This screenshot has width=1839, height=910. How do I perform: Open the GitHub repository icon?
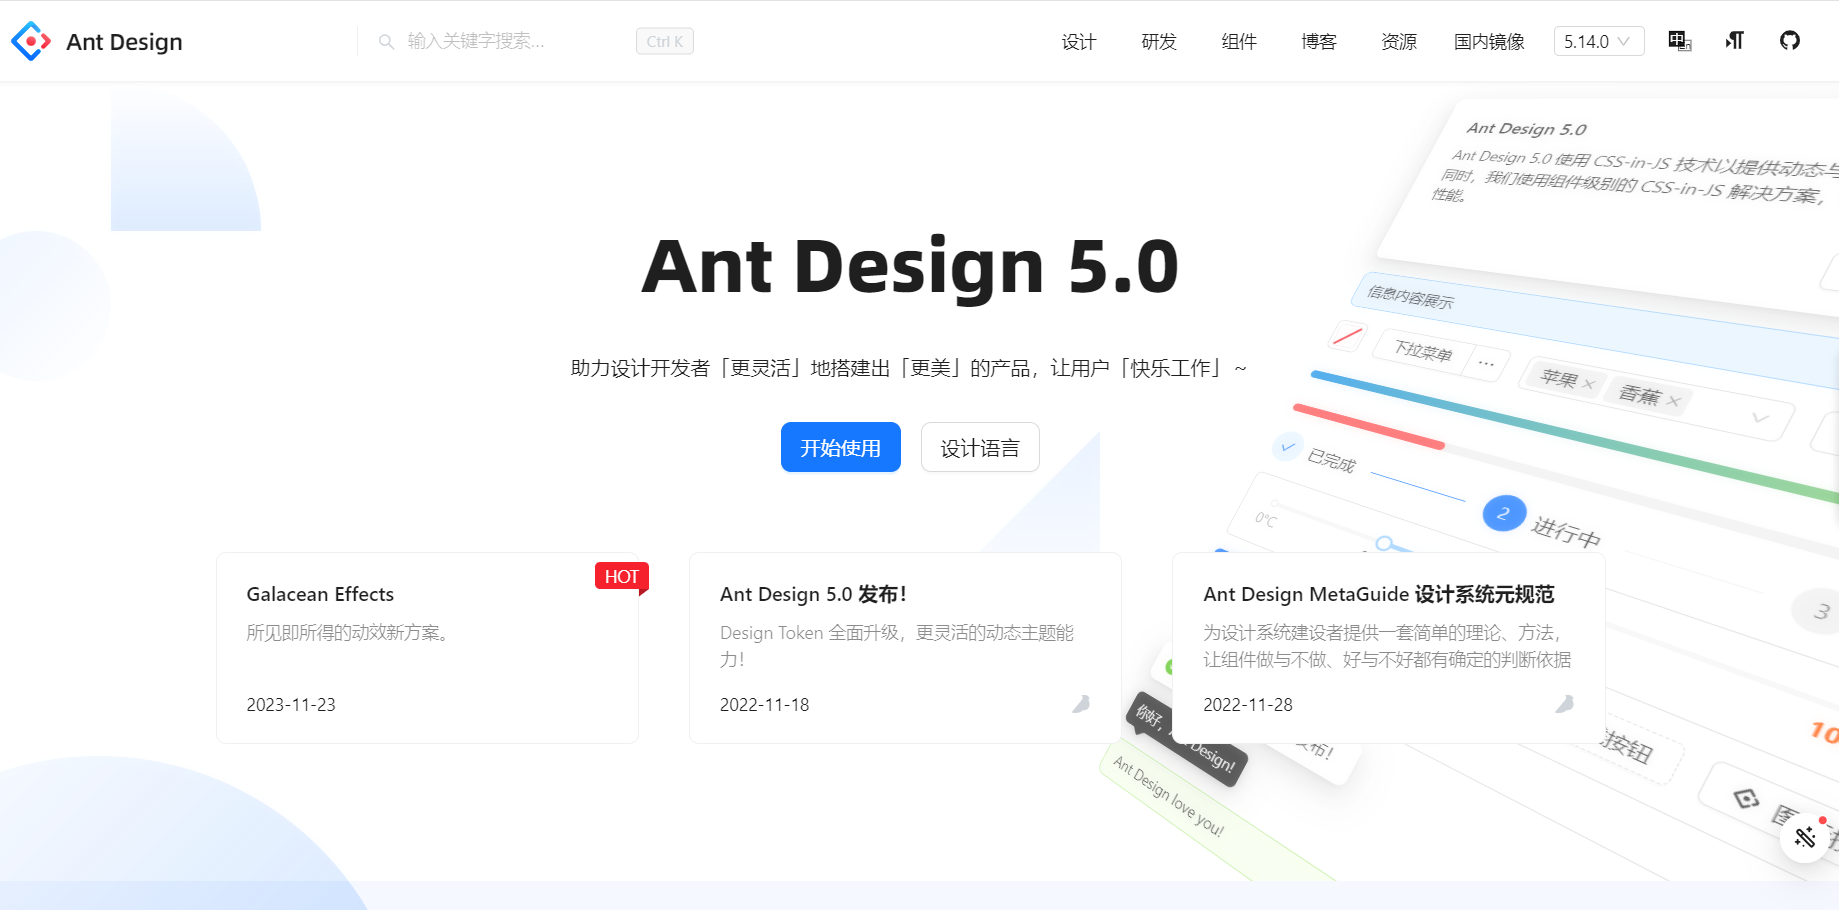1790,41
